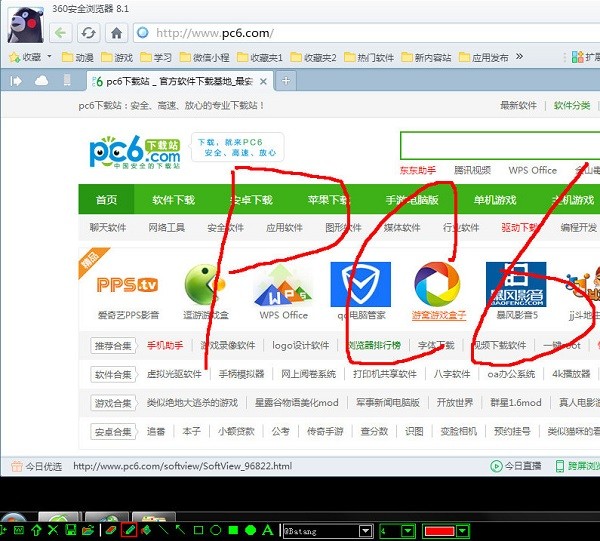Open the 驱动下载 category

pyautogui.click(x=520, y=228)
